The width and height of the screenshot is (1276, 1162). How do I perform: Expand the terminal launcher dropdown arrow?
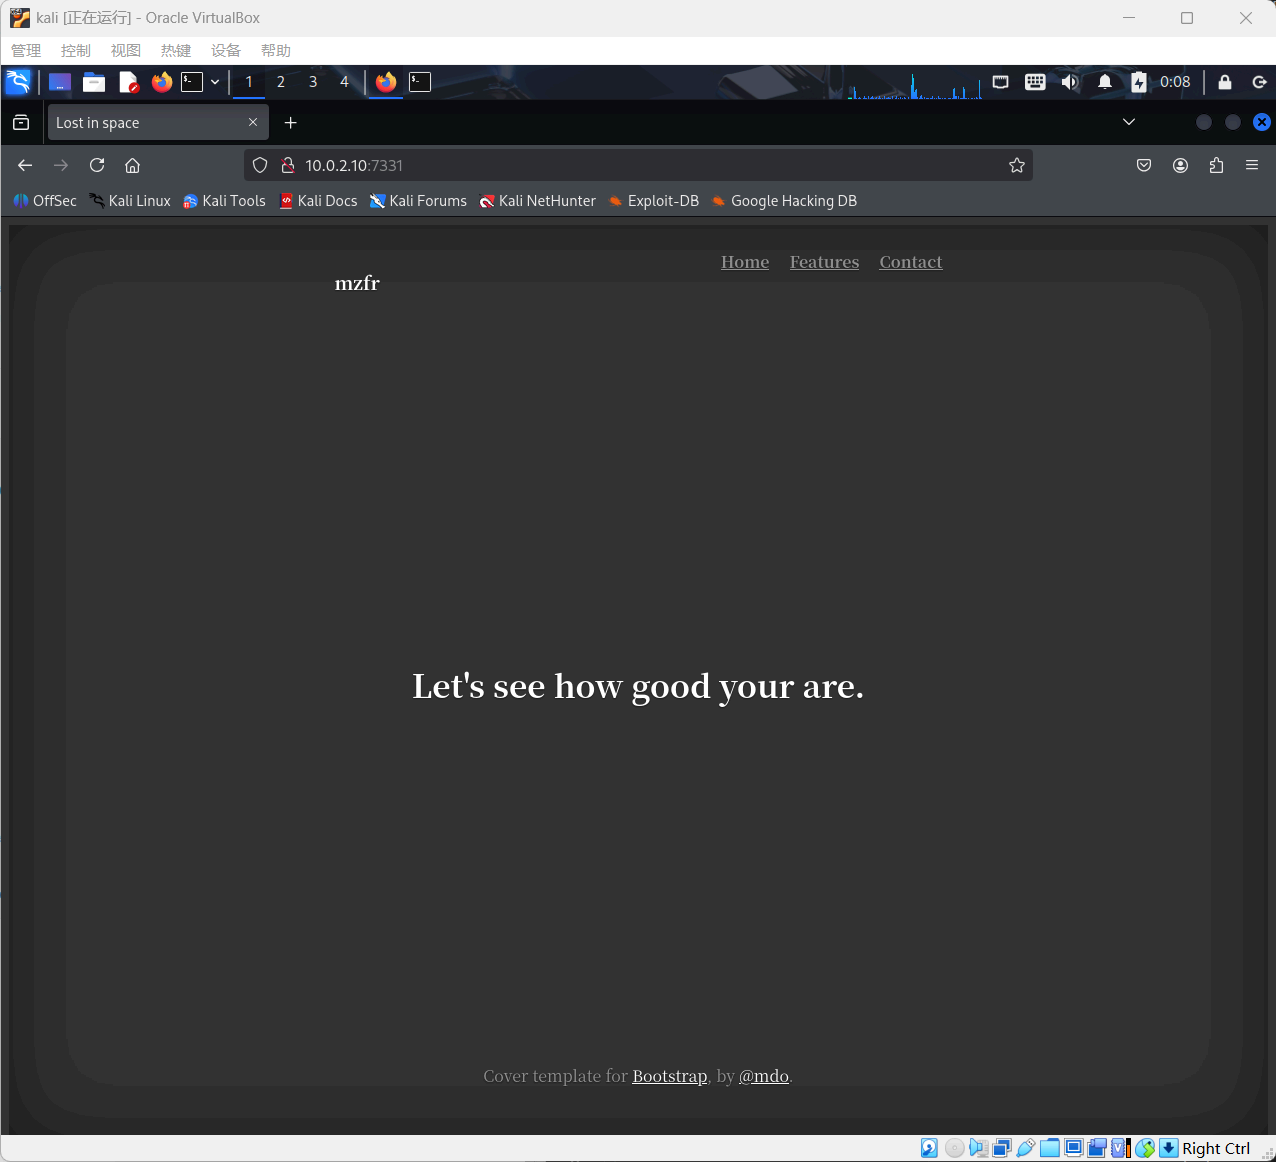[215, 82]
